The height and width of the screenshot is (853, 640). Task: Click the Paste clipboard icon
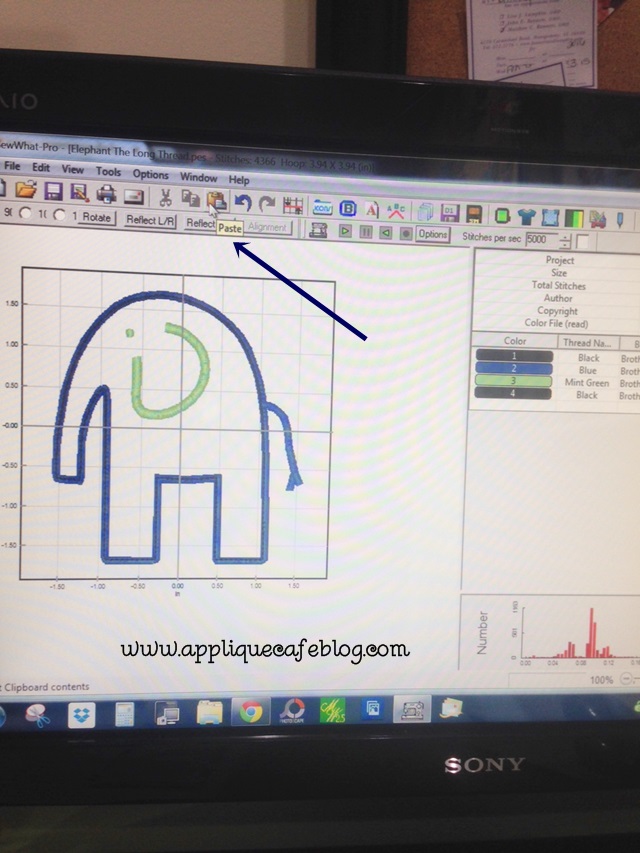(216, 199)
